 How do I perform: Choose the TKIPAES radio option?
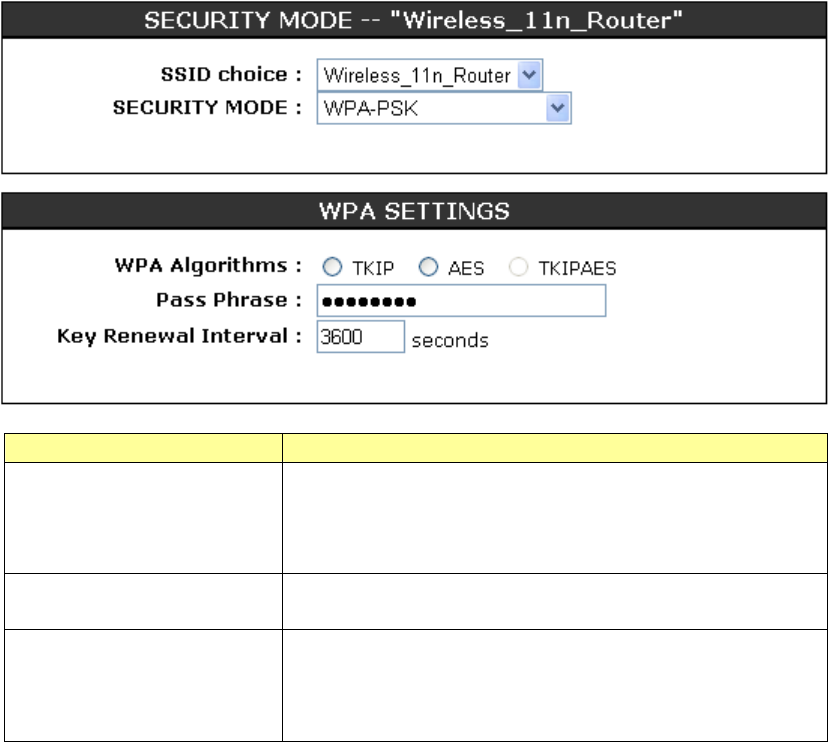click(517, 267)
